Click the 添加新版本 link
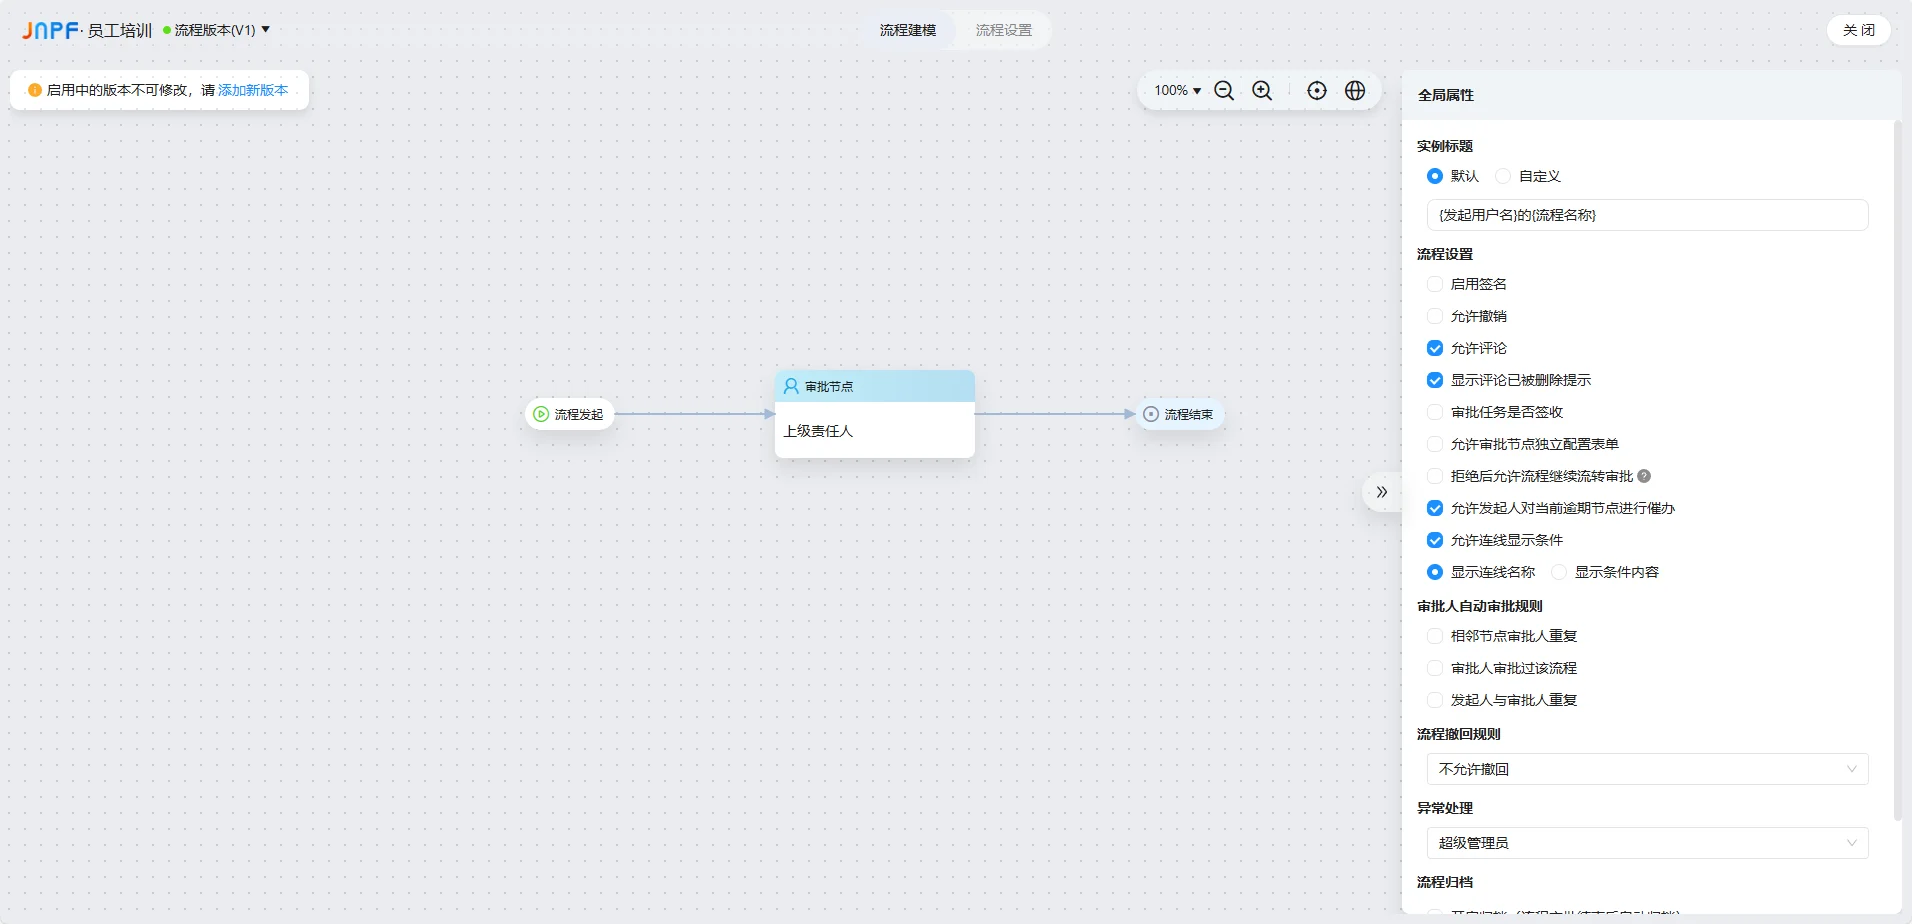 [253, 90]
